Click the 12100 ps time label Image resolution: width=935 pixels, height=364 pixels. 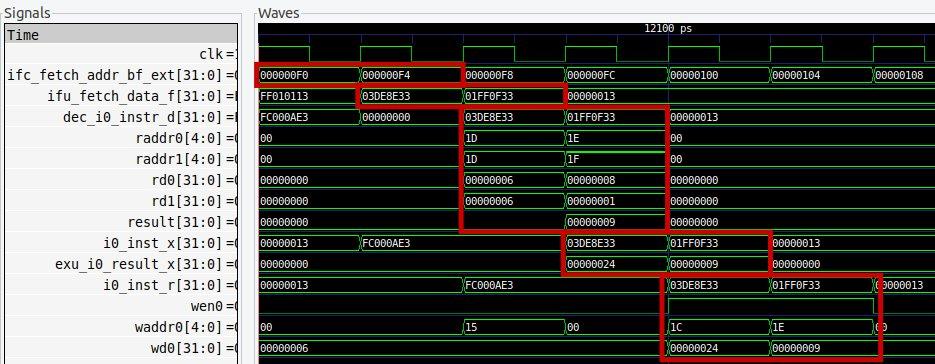pyautogui.click(x=668, y=28)
